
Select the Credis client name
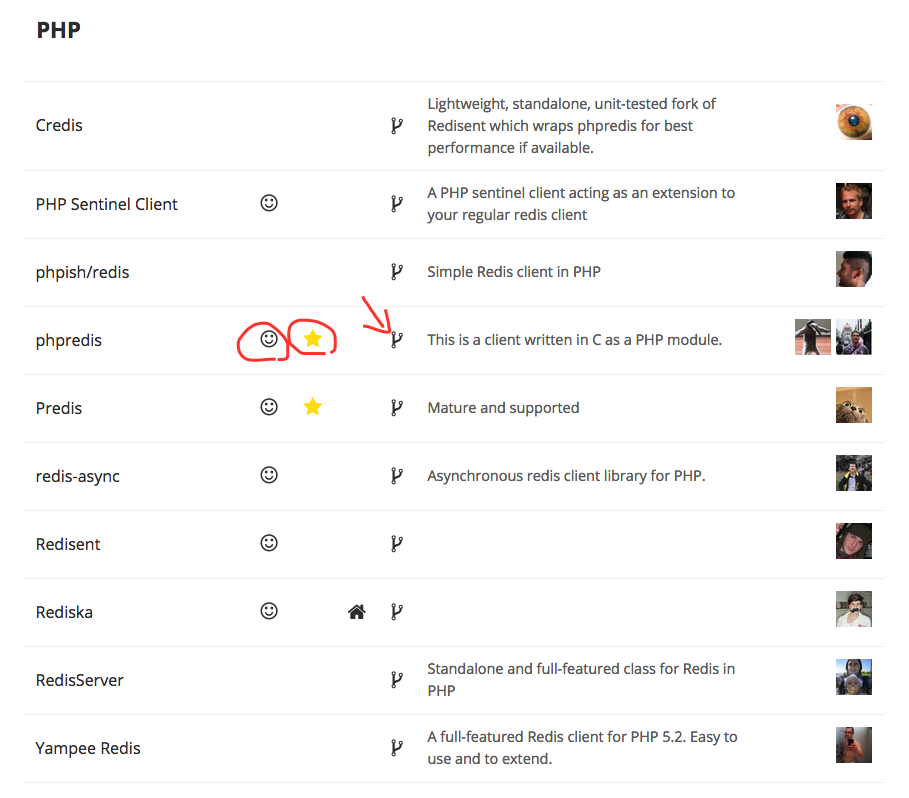coord(59,125)
